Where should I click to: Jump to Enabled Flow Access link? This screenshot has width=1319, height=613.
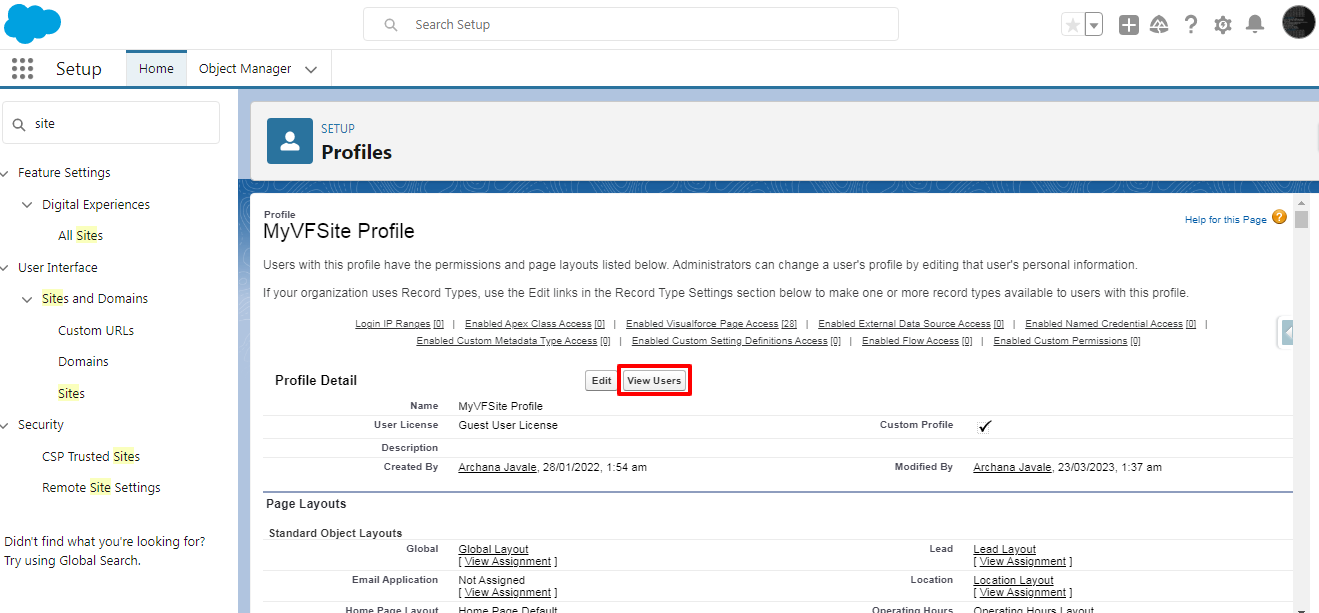pyautogui.click(x=917, y=341)
